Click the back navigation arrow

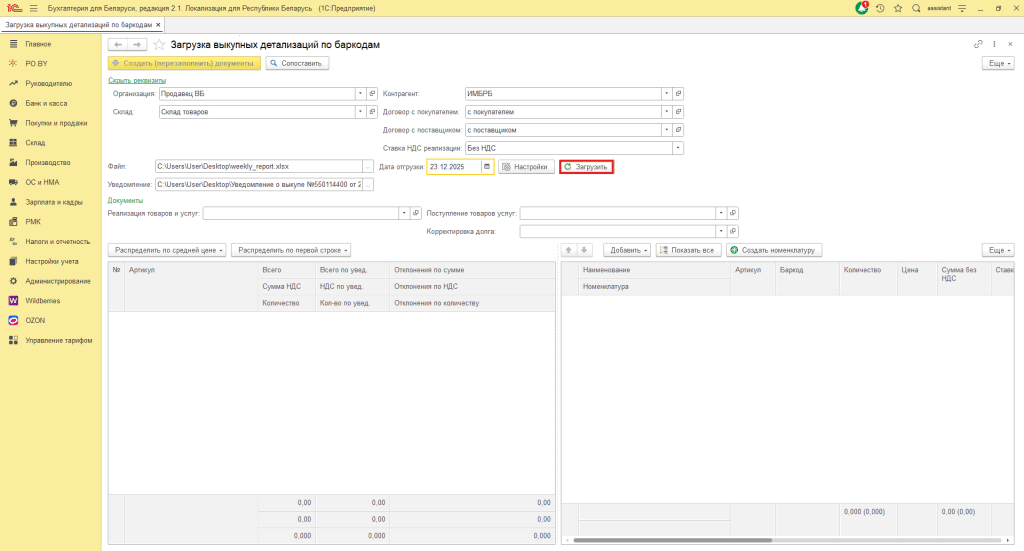(117, 45)
